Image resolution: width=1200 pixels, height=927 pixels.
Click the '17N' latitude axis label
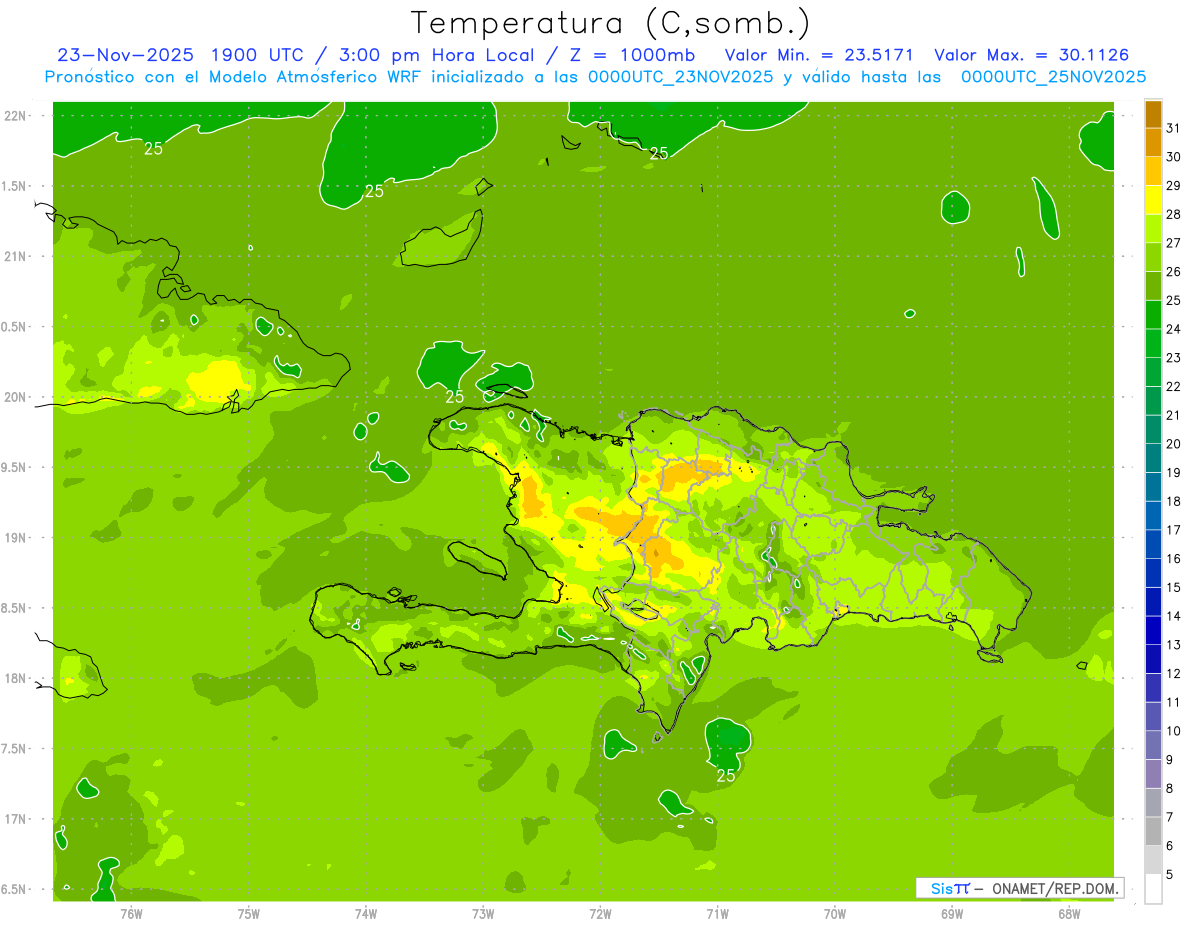[x=16, y=819]
